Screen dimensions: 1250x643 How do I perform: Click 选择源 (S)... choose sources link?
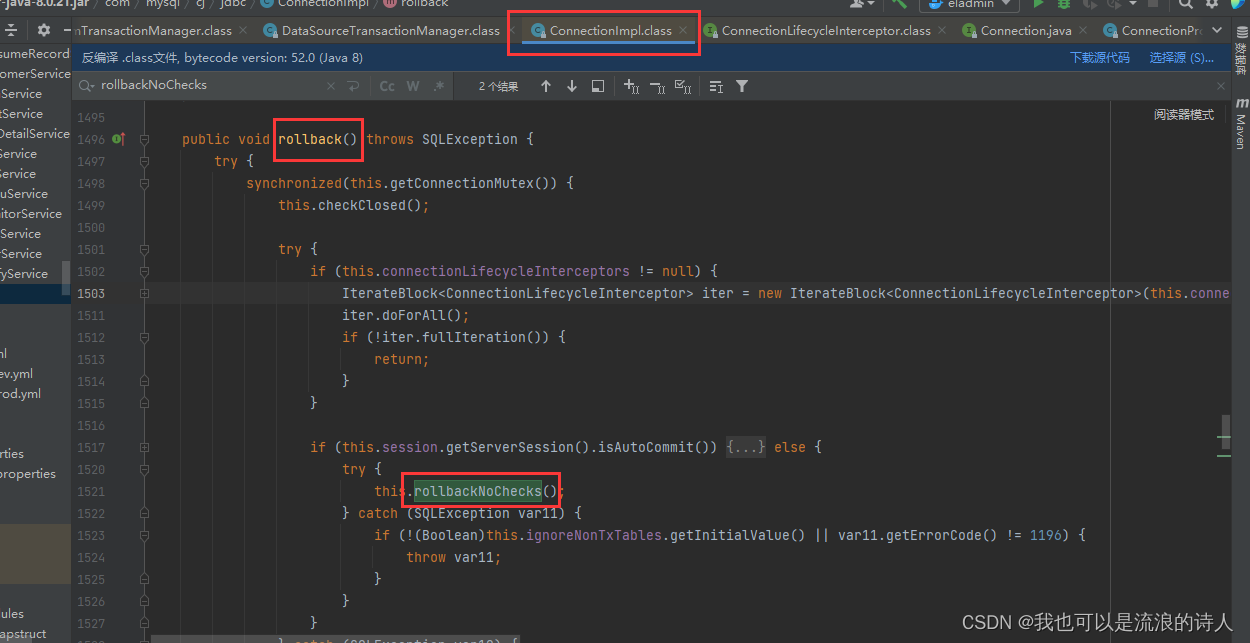point(1182,58)
